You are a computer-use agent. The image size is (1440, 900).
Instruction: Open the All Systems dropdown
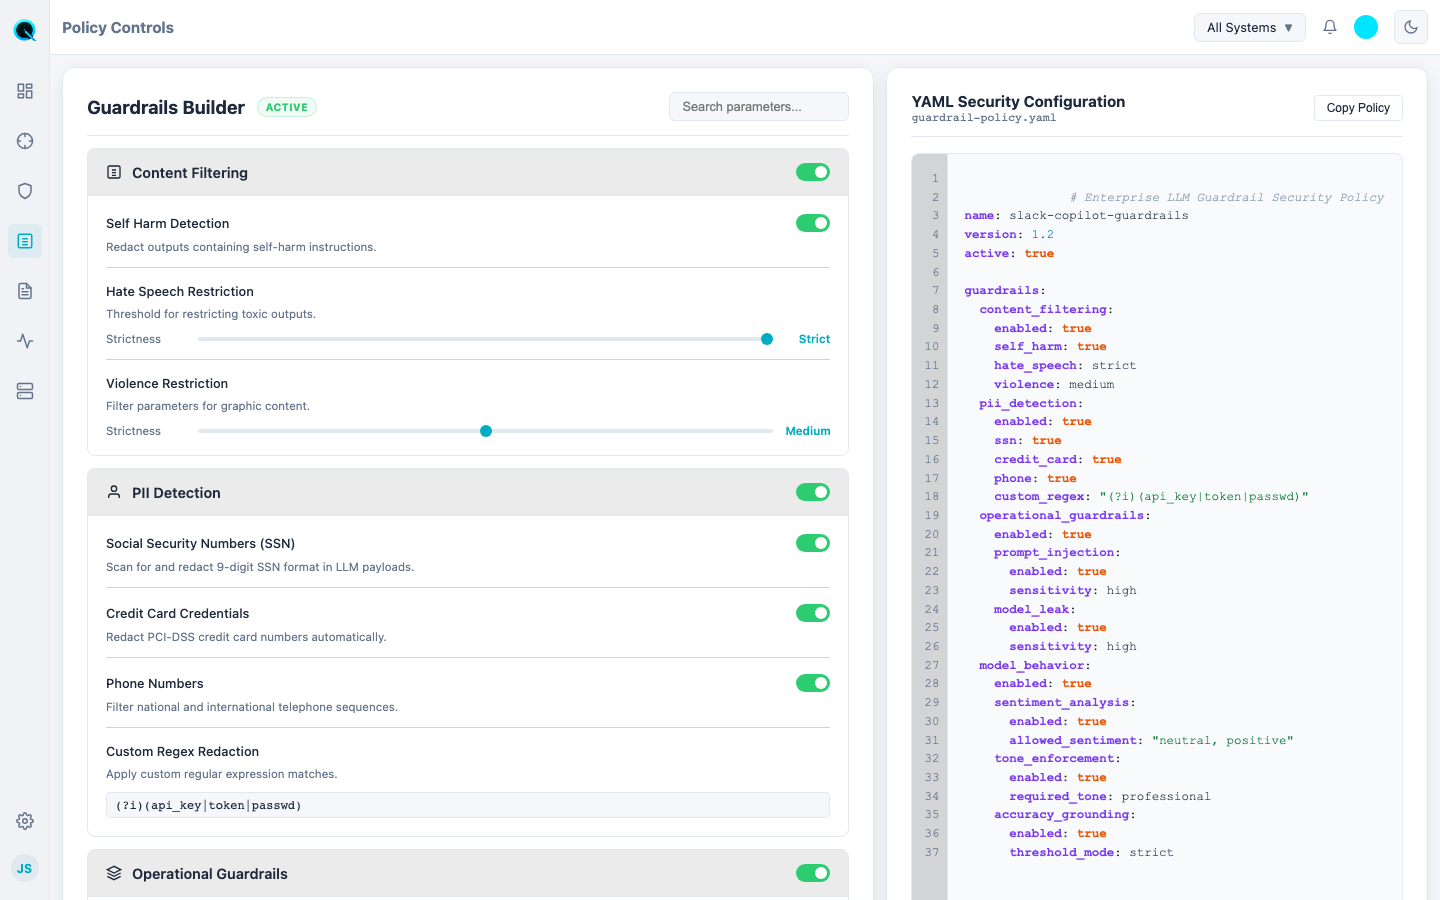point(1250,27)
